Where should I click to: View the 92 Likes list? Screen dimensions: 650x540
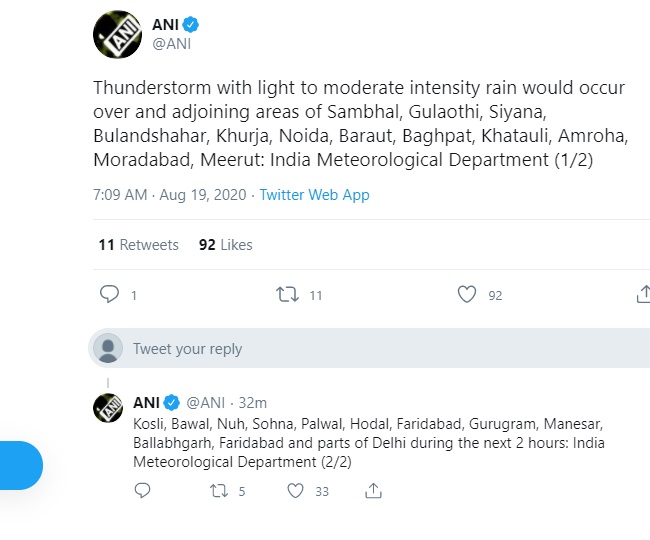226,245
